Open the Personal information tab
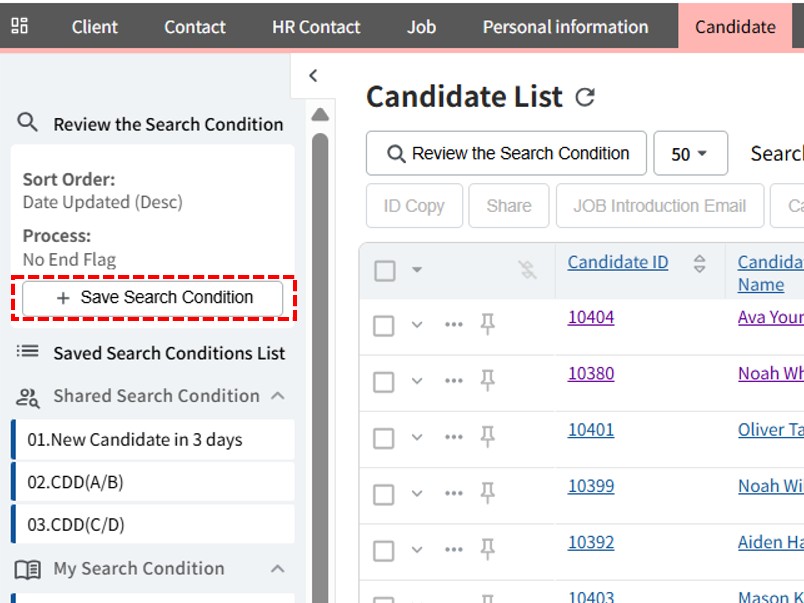 pyautogui.click(x=565, y=27)
